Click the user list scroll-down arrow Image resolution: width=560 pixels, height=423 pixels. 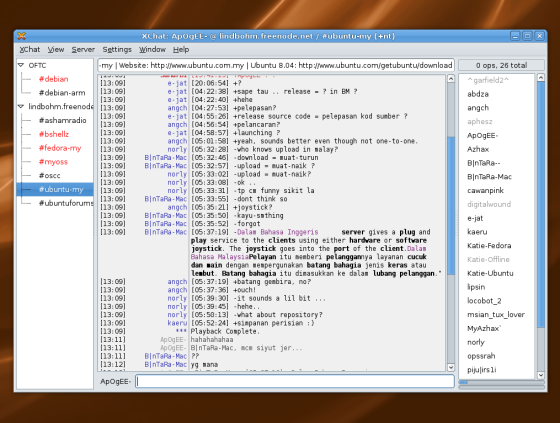click(x=541, y=375)
